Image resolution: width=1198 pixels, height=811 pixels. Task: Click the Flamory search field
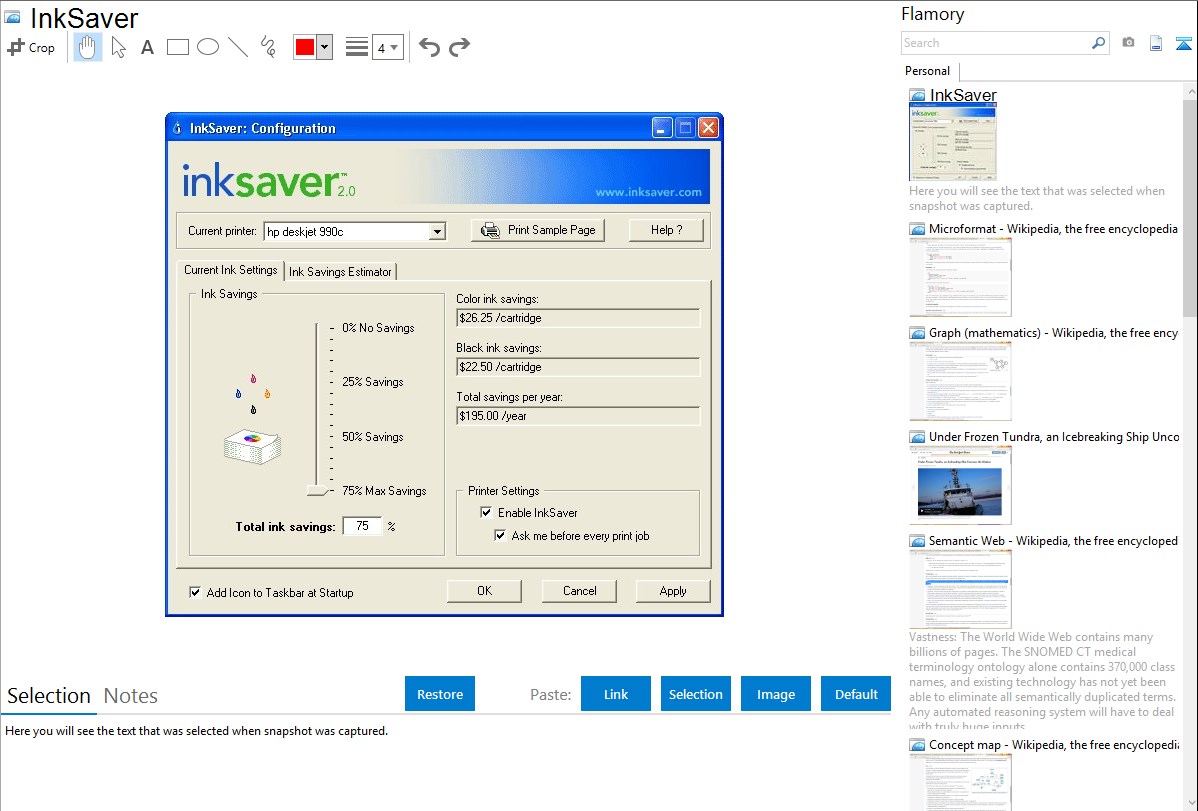coord(996,43)
